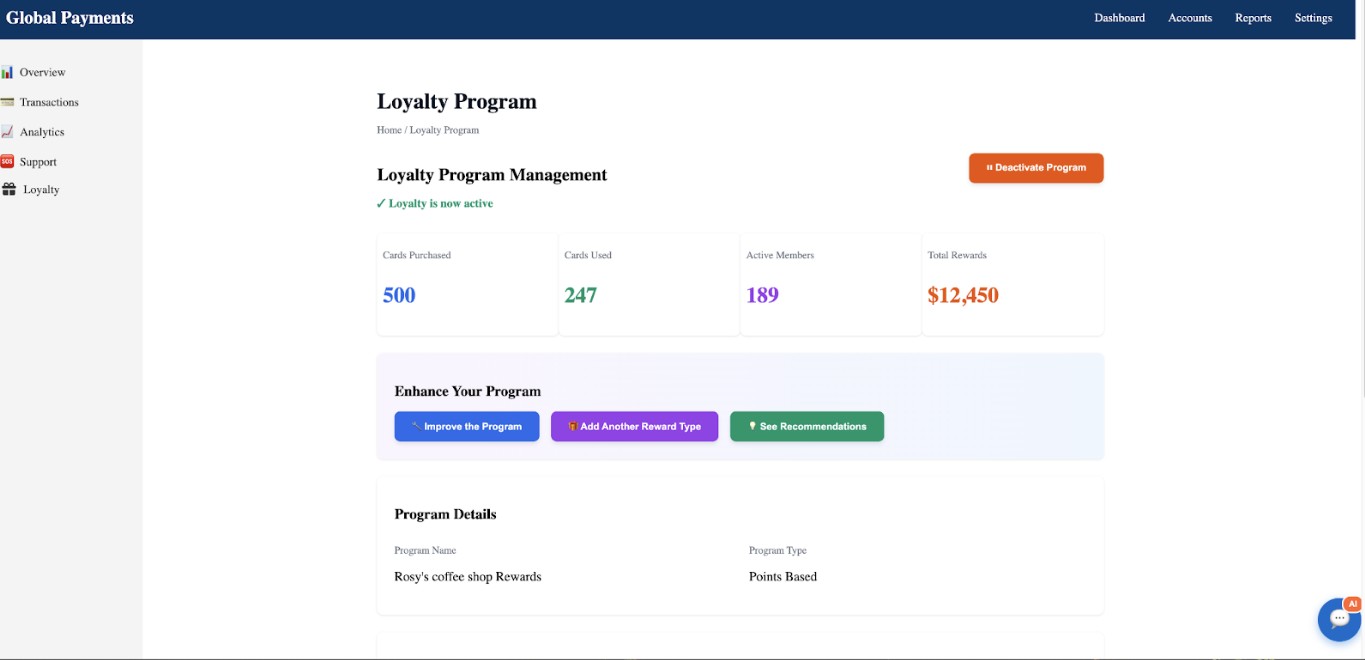Click the Global Payments logo
The image size is (1365, 660).
(70, 18)
